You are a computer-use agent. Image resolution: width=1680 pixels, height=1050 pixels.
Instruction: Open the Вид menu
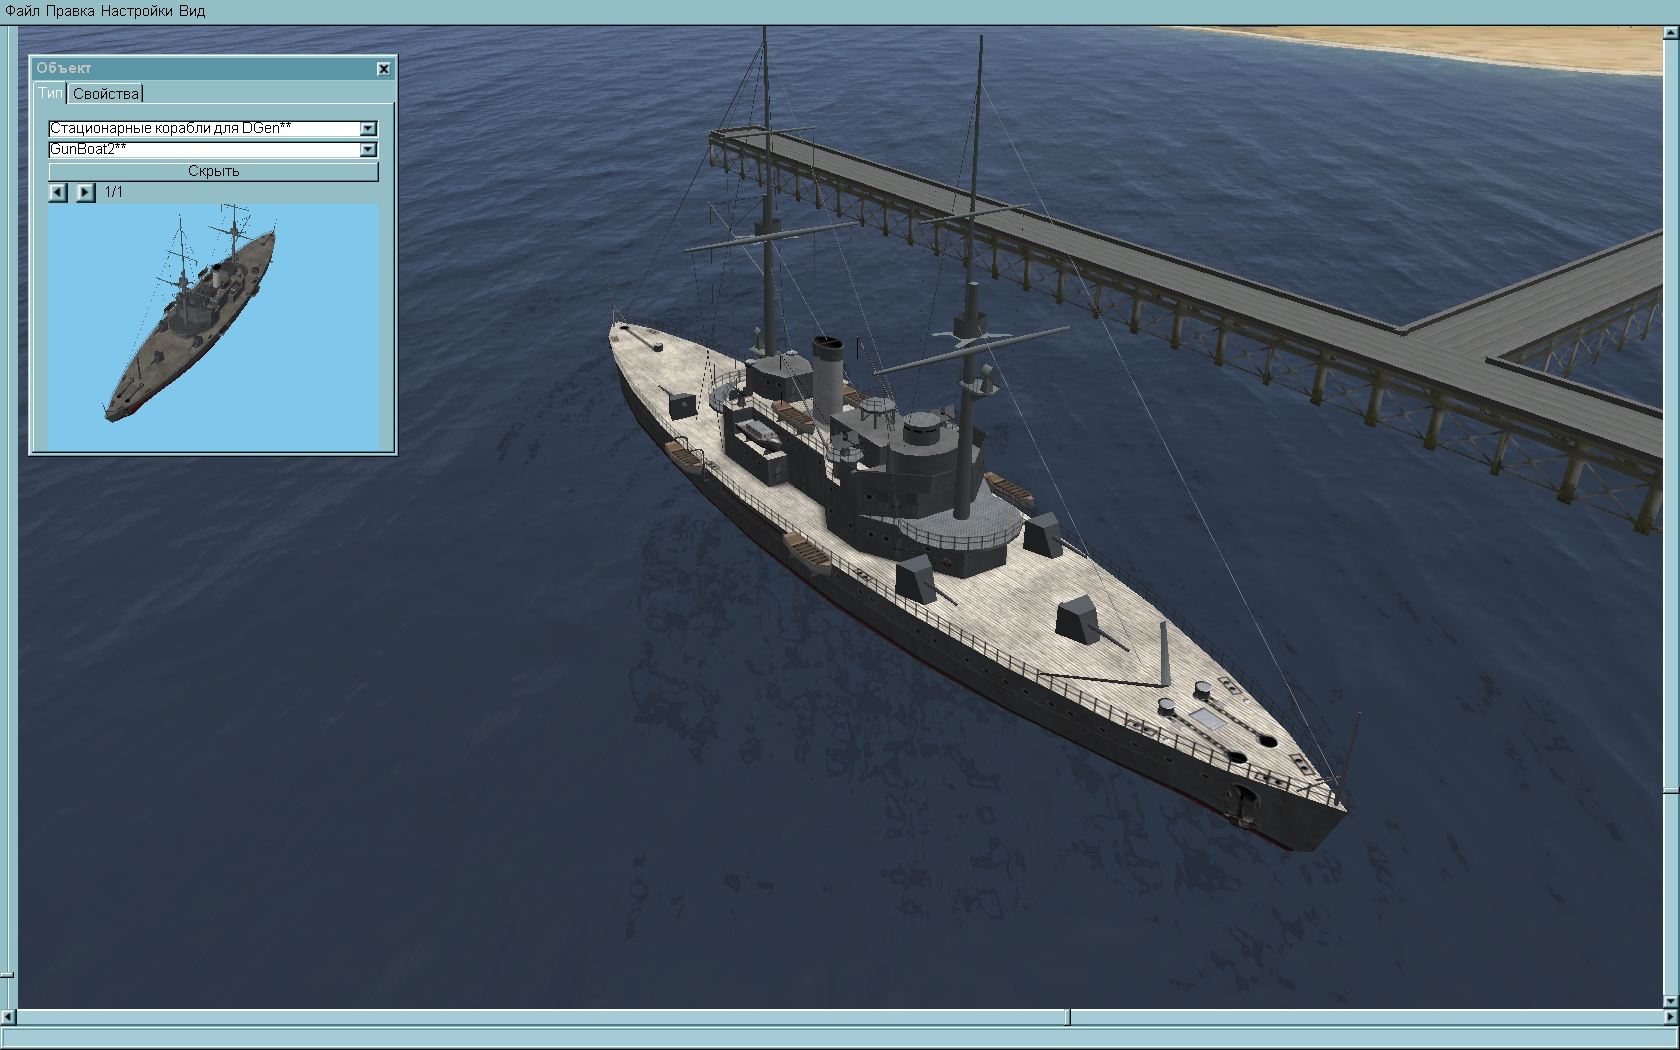[x=192, y=11]
